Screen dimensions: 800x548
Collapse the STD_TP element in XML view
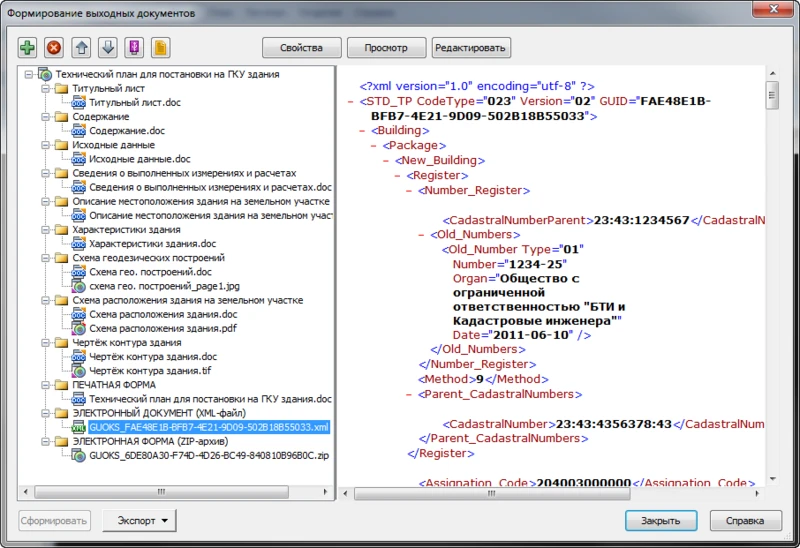coord(348,101)
